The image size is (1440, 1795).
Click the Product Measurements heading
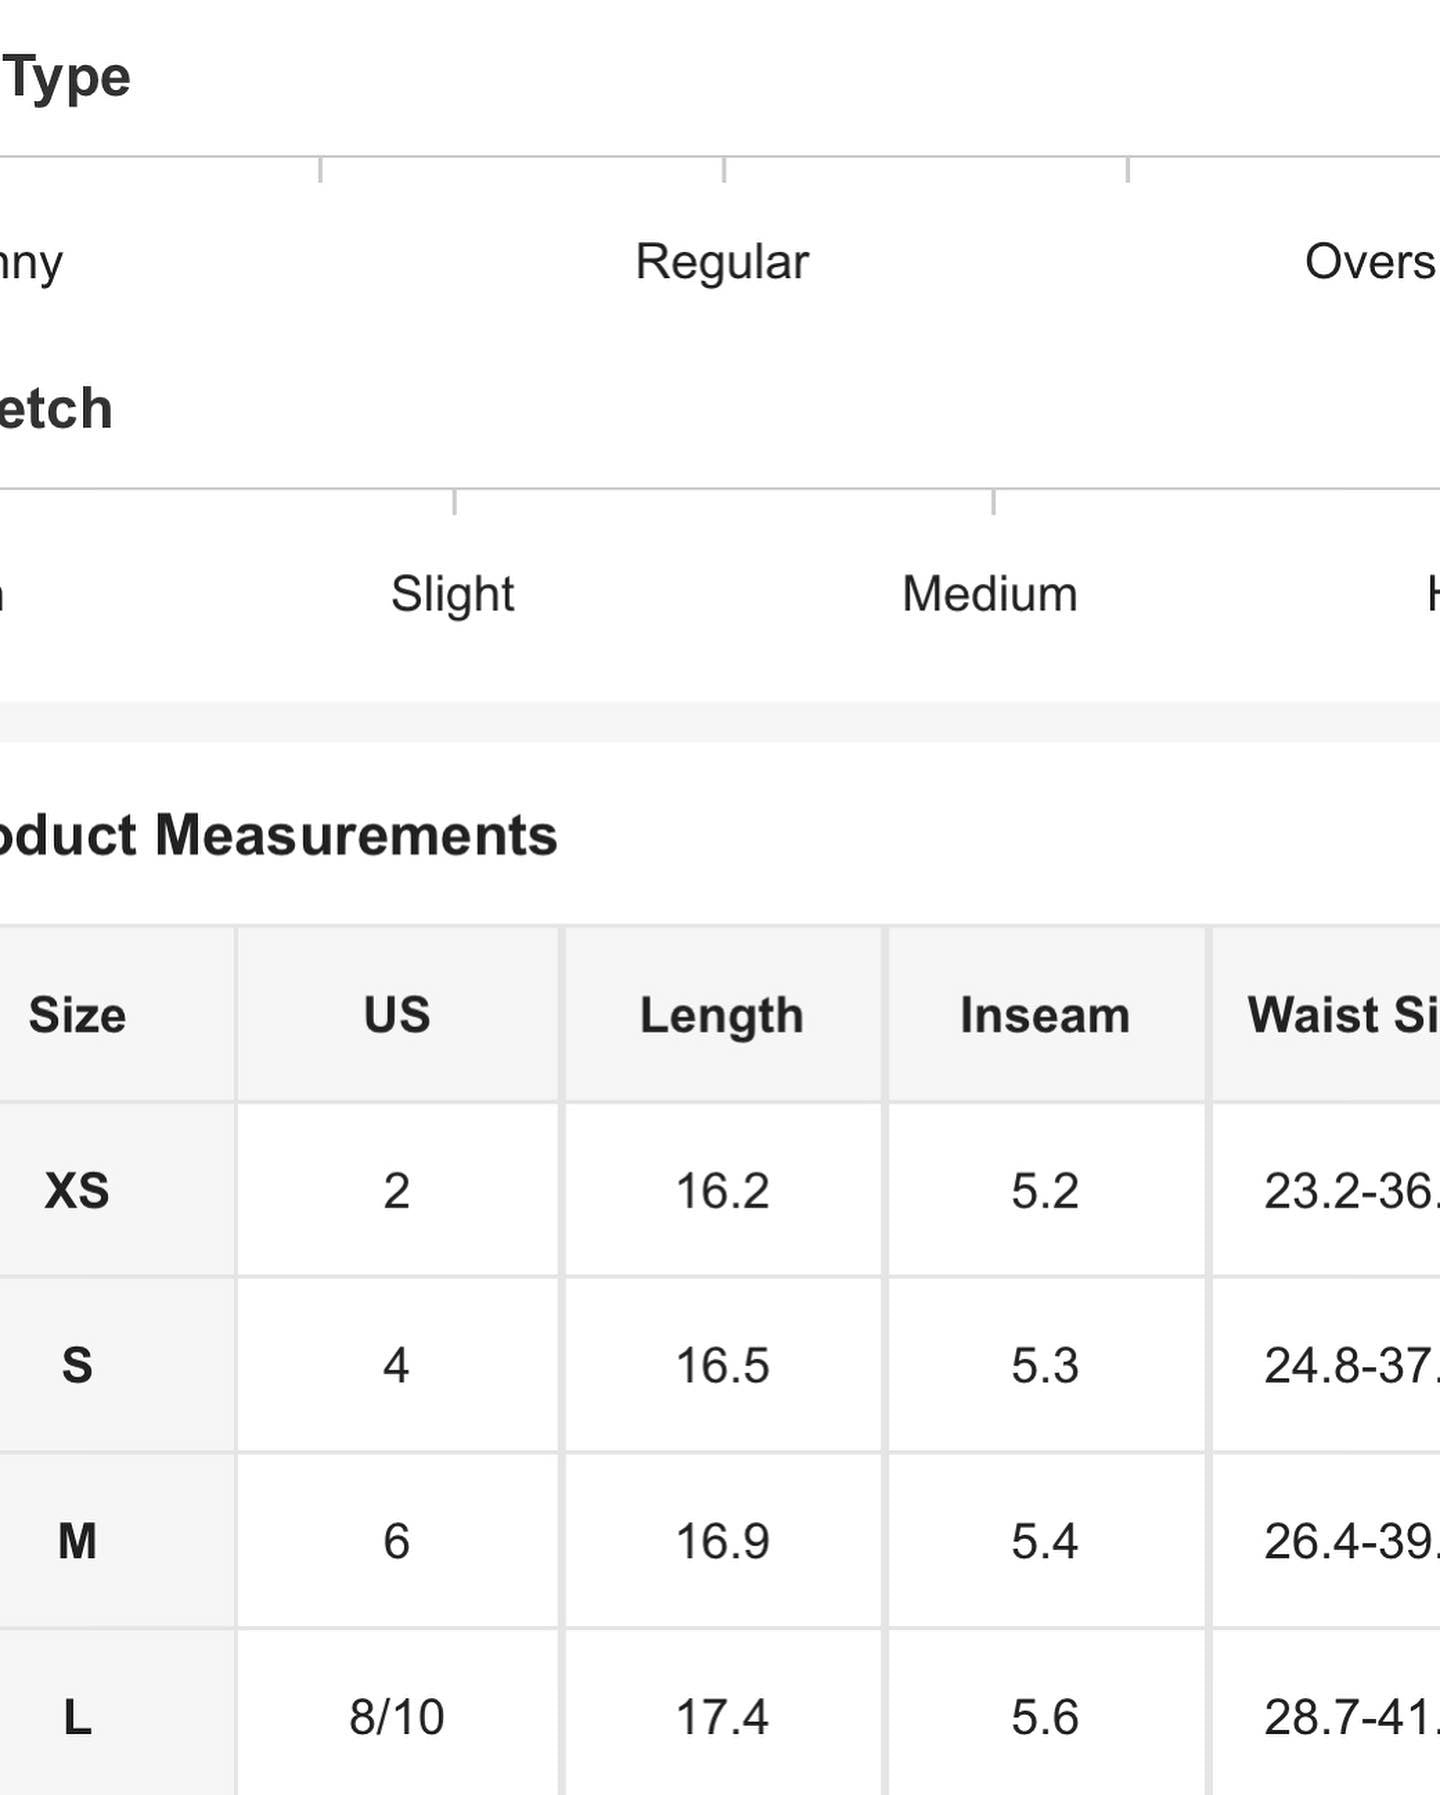pos(278,836)
